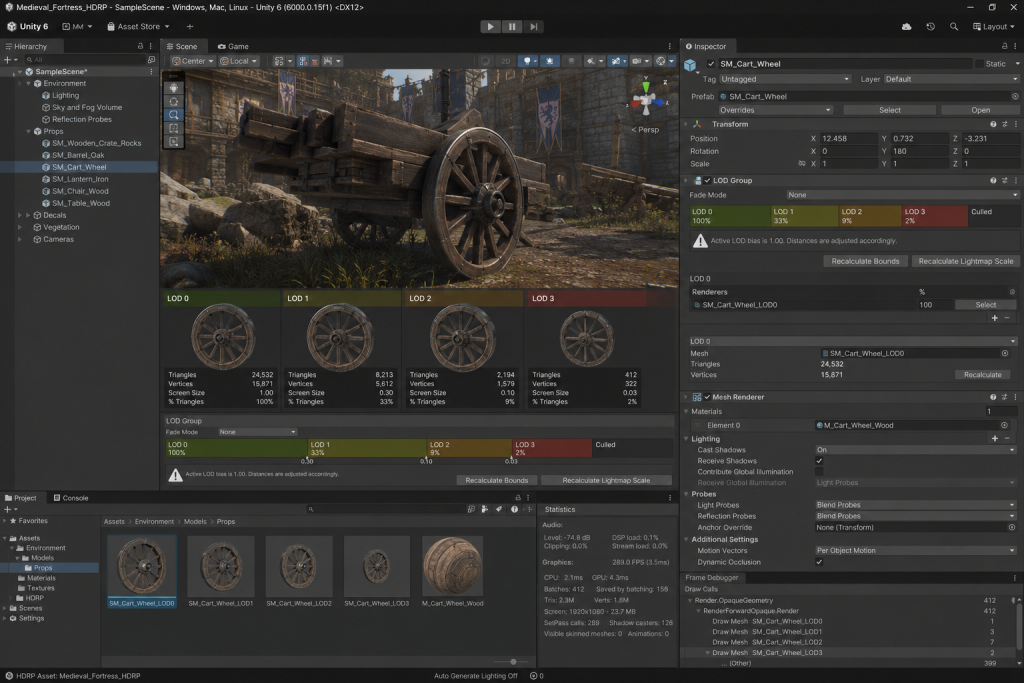Select the Orbit tool in Scene overlay
The image size is (1024, 683).
tap(173, 101)
